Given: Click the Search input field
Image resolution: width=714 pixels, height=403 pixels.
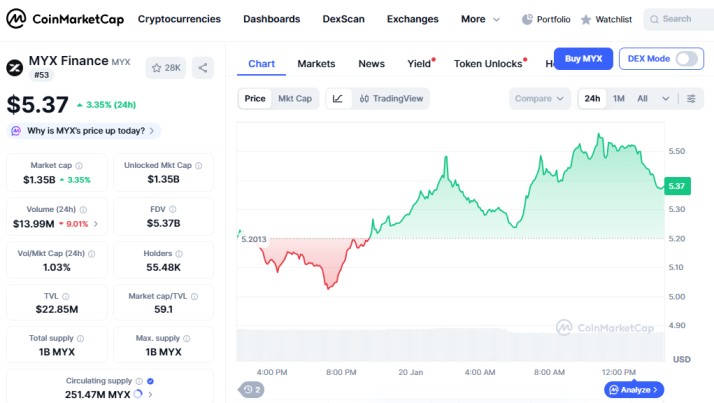Looking at the screenshot, I should tap(678, 19).
